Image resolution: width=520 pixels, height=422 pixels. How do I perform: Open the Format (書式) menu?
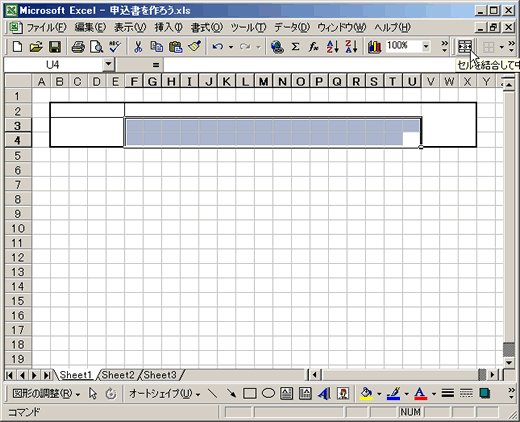point(207,27)
